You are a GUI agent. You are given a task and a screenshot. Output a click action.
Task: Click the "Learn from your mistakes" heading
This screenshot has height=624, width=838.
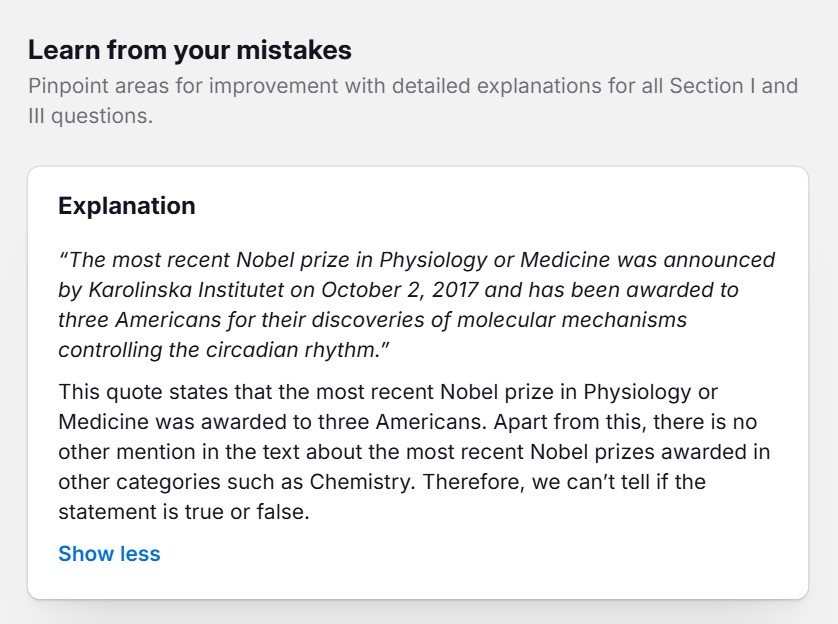[x=190, y=50]
